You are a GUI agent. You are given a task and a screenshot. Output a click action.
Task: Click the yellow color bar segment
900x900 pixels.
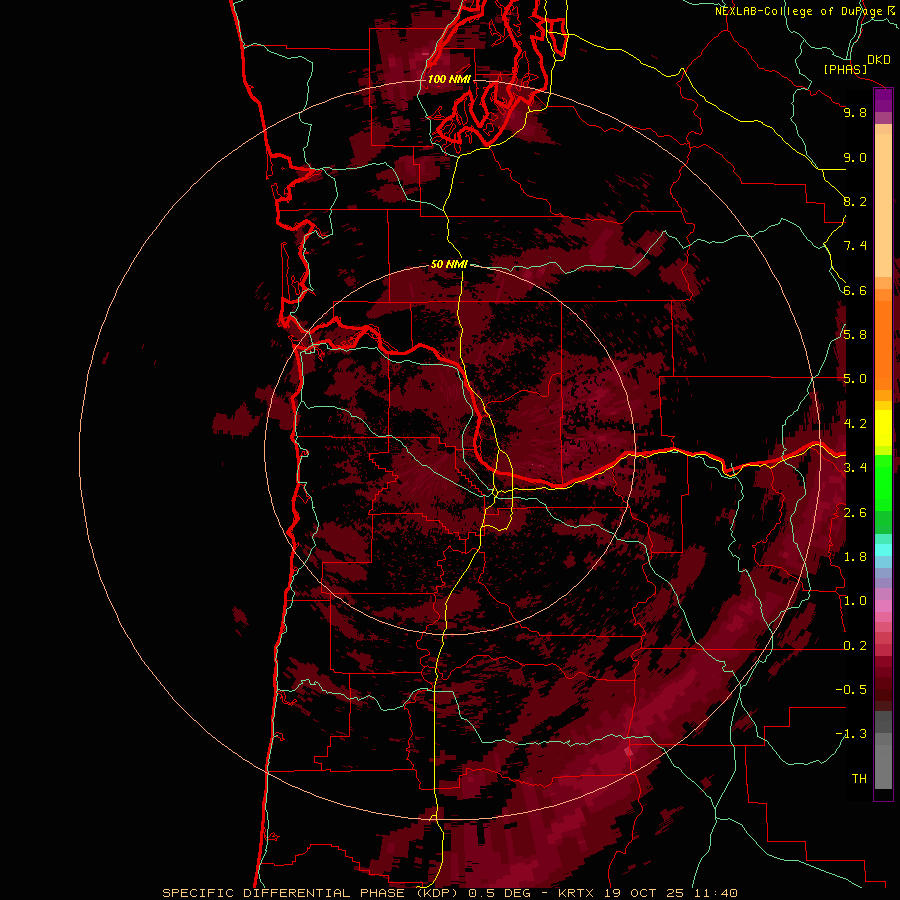coord(883,428)
